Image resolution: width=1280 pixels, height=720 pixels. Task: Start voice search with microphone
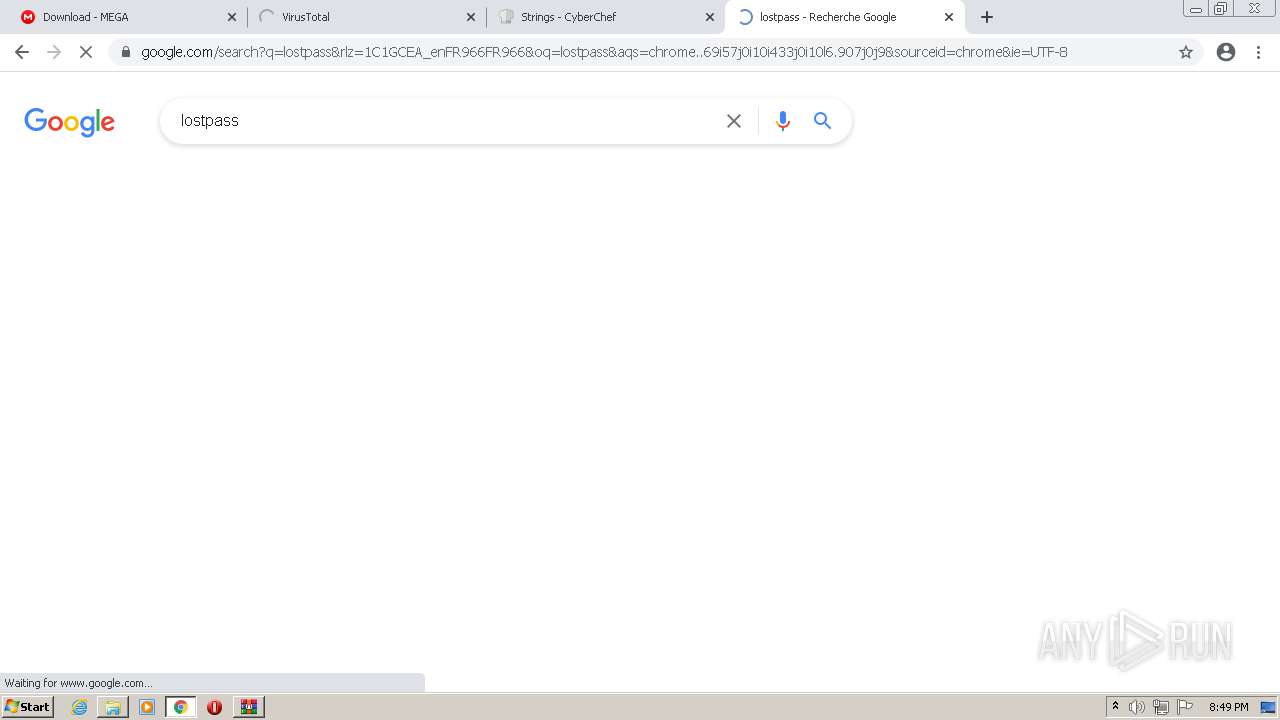point(783,121)
